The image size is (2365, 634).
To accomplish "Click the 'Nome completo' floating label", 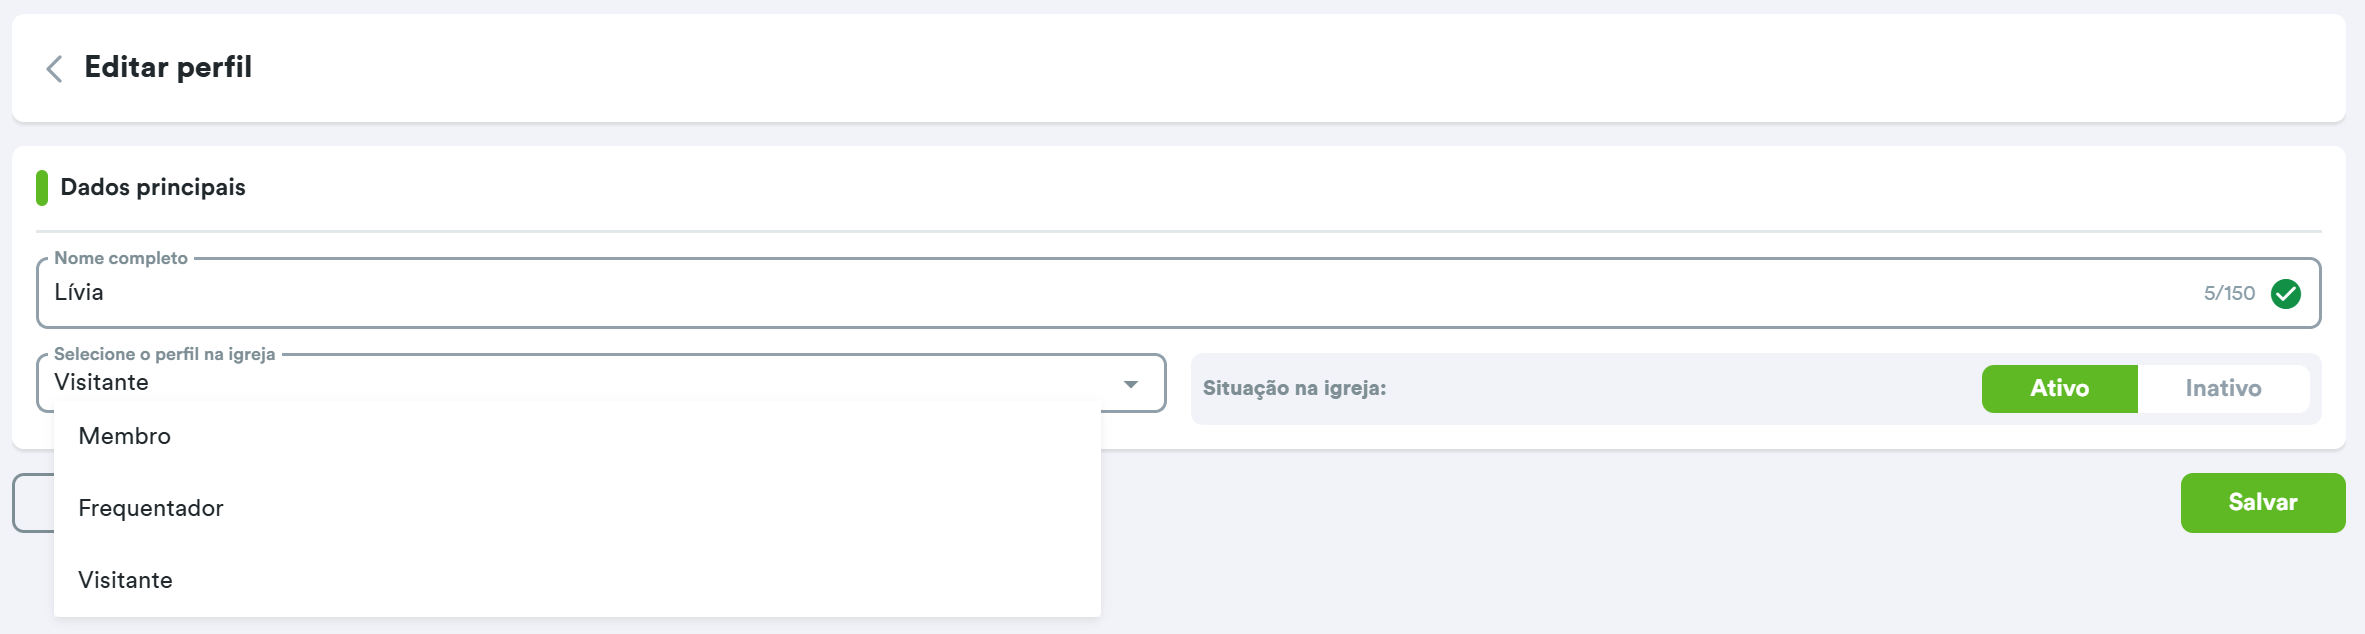I will [x=121, y=258].
